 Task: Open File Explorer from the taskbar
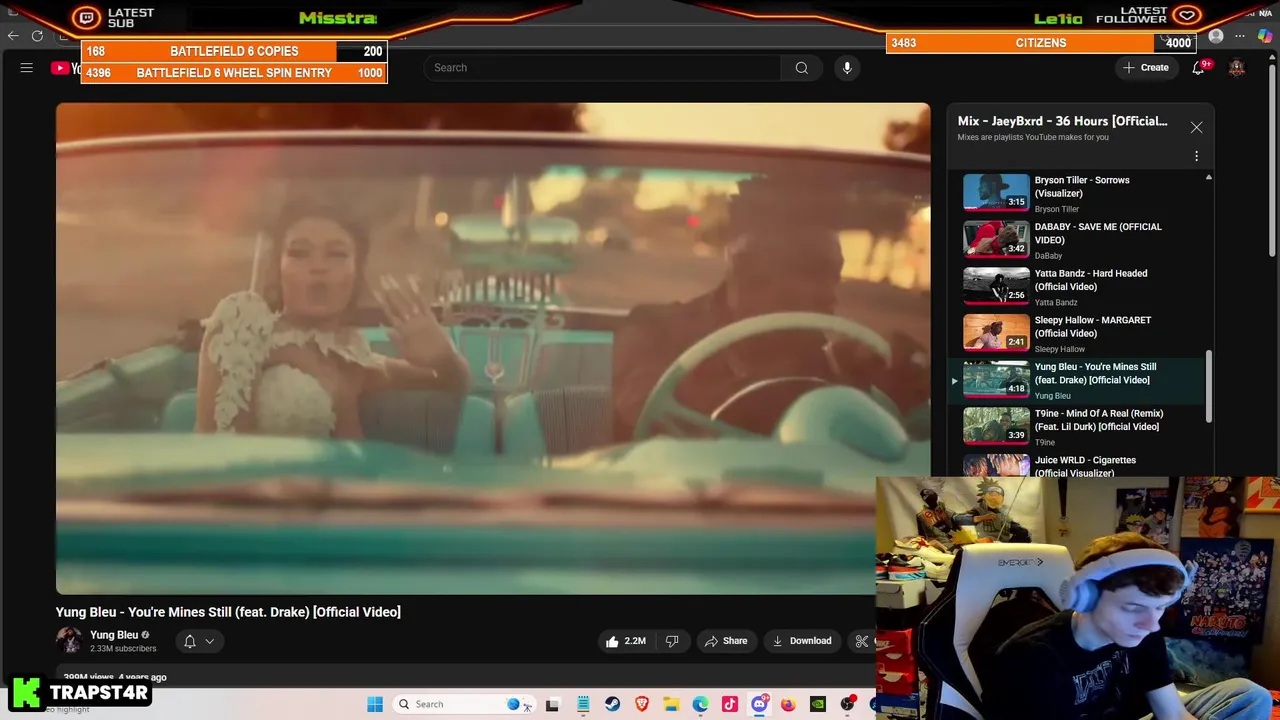pos(671,704)
